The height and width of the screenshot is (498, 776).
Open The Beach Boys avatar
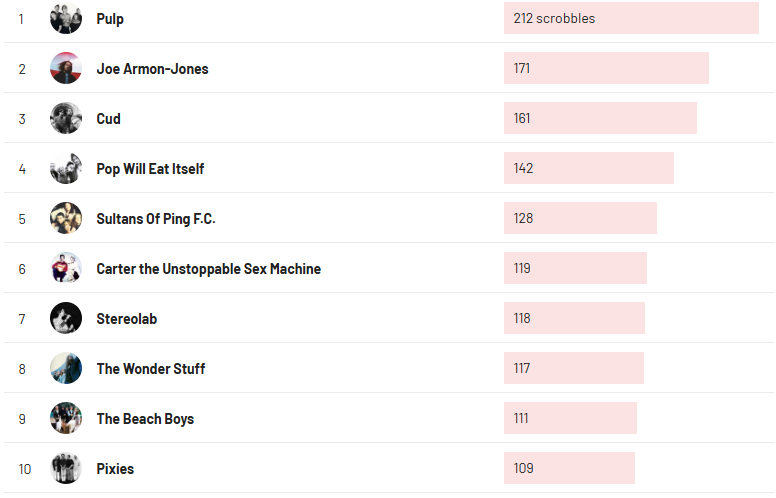tap(66, 418)
